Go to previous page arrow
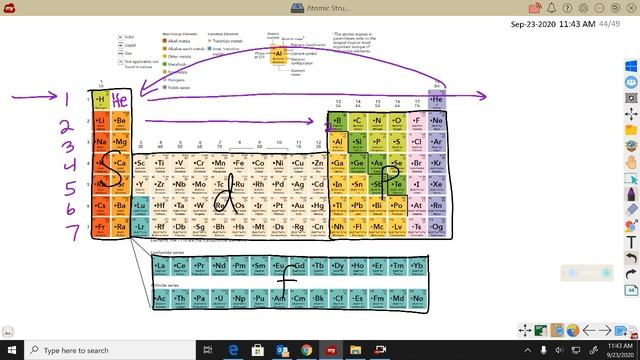The height and width of the screenshot is (360, 640). [589, 330]
